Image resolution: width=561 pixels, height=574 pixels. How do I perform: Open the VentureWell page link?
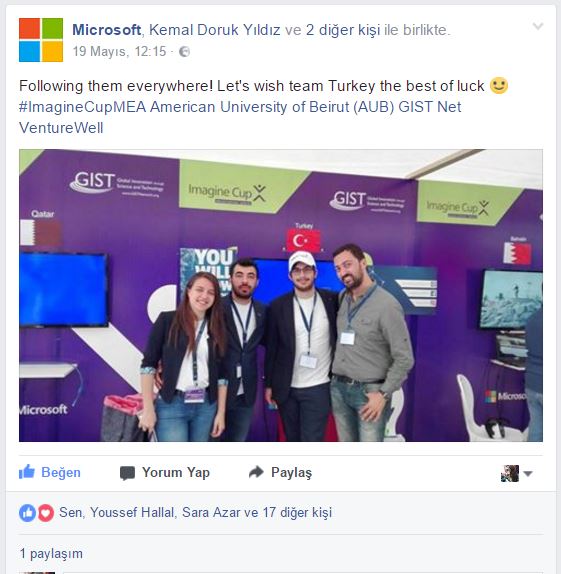(x=61, y=128)
